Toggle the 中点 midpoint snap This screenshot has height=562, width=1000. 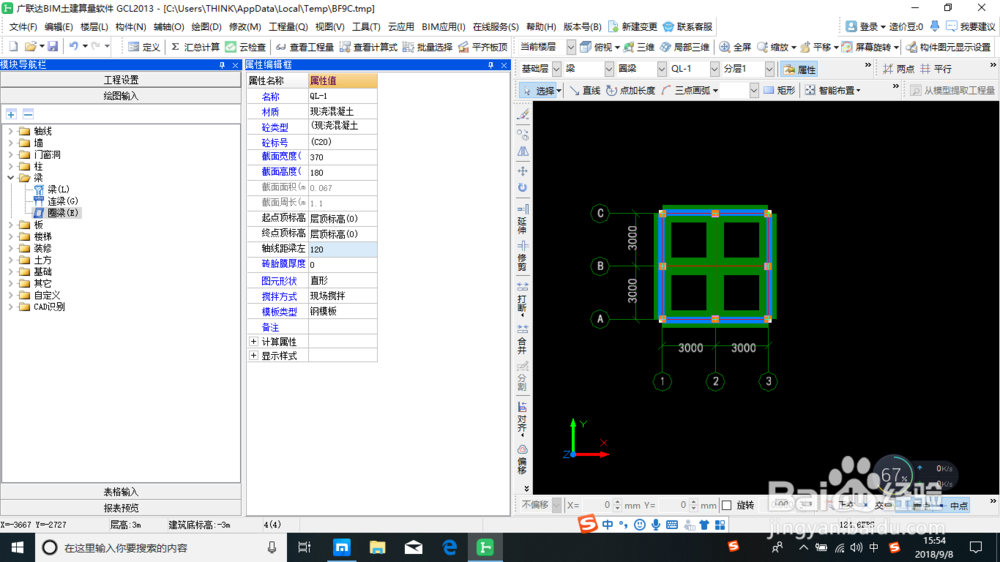(953, 505)
